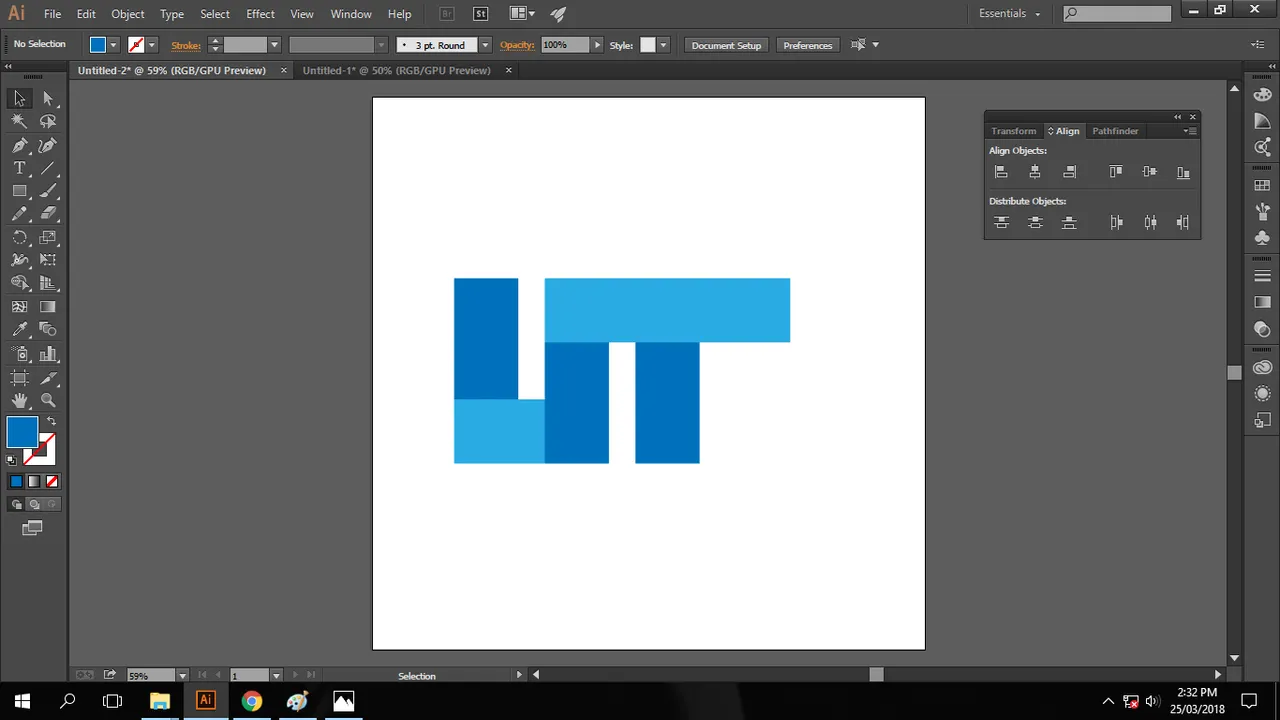Enable Draw Behind mode

coord(33,504)
